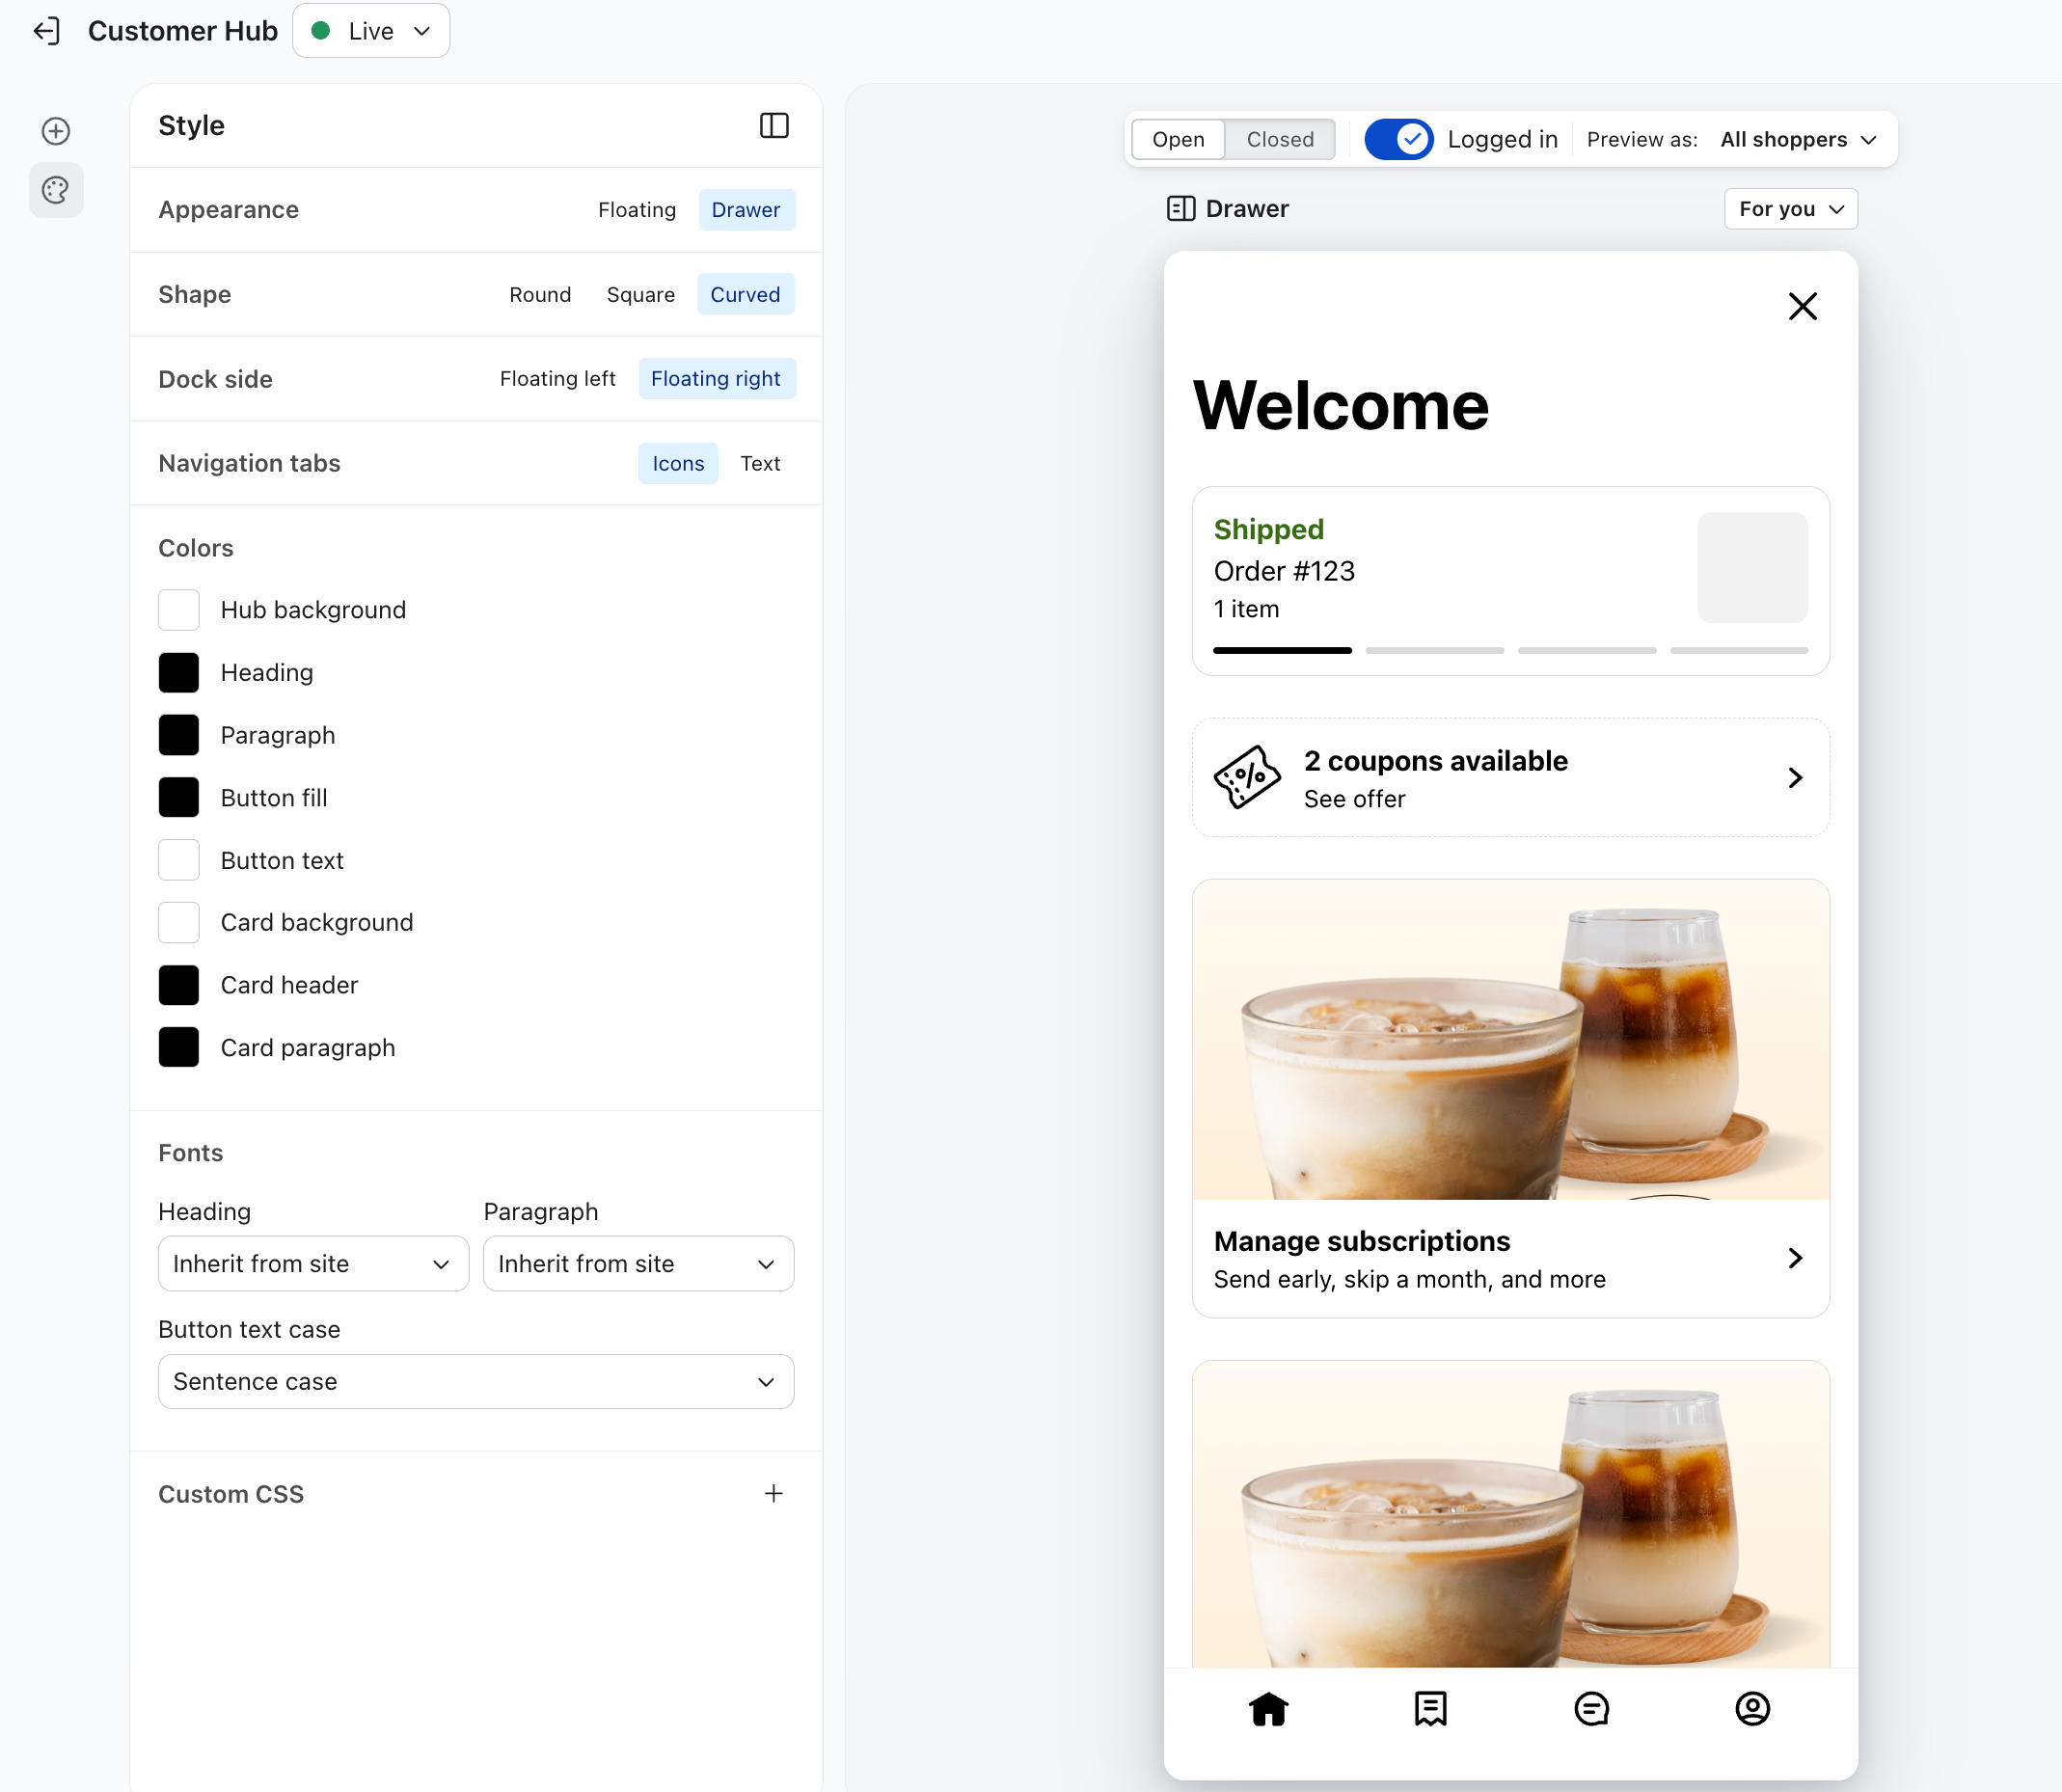The width and height of the screenshot is (2062, 1792).
Task: Add Custom CSS using plus icon
Action: tap(773, 1493)
